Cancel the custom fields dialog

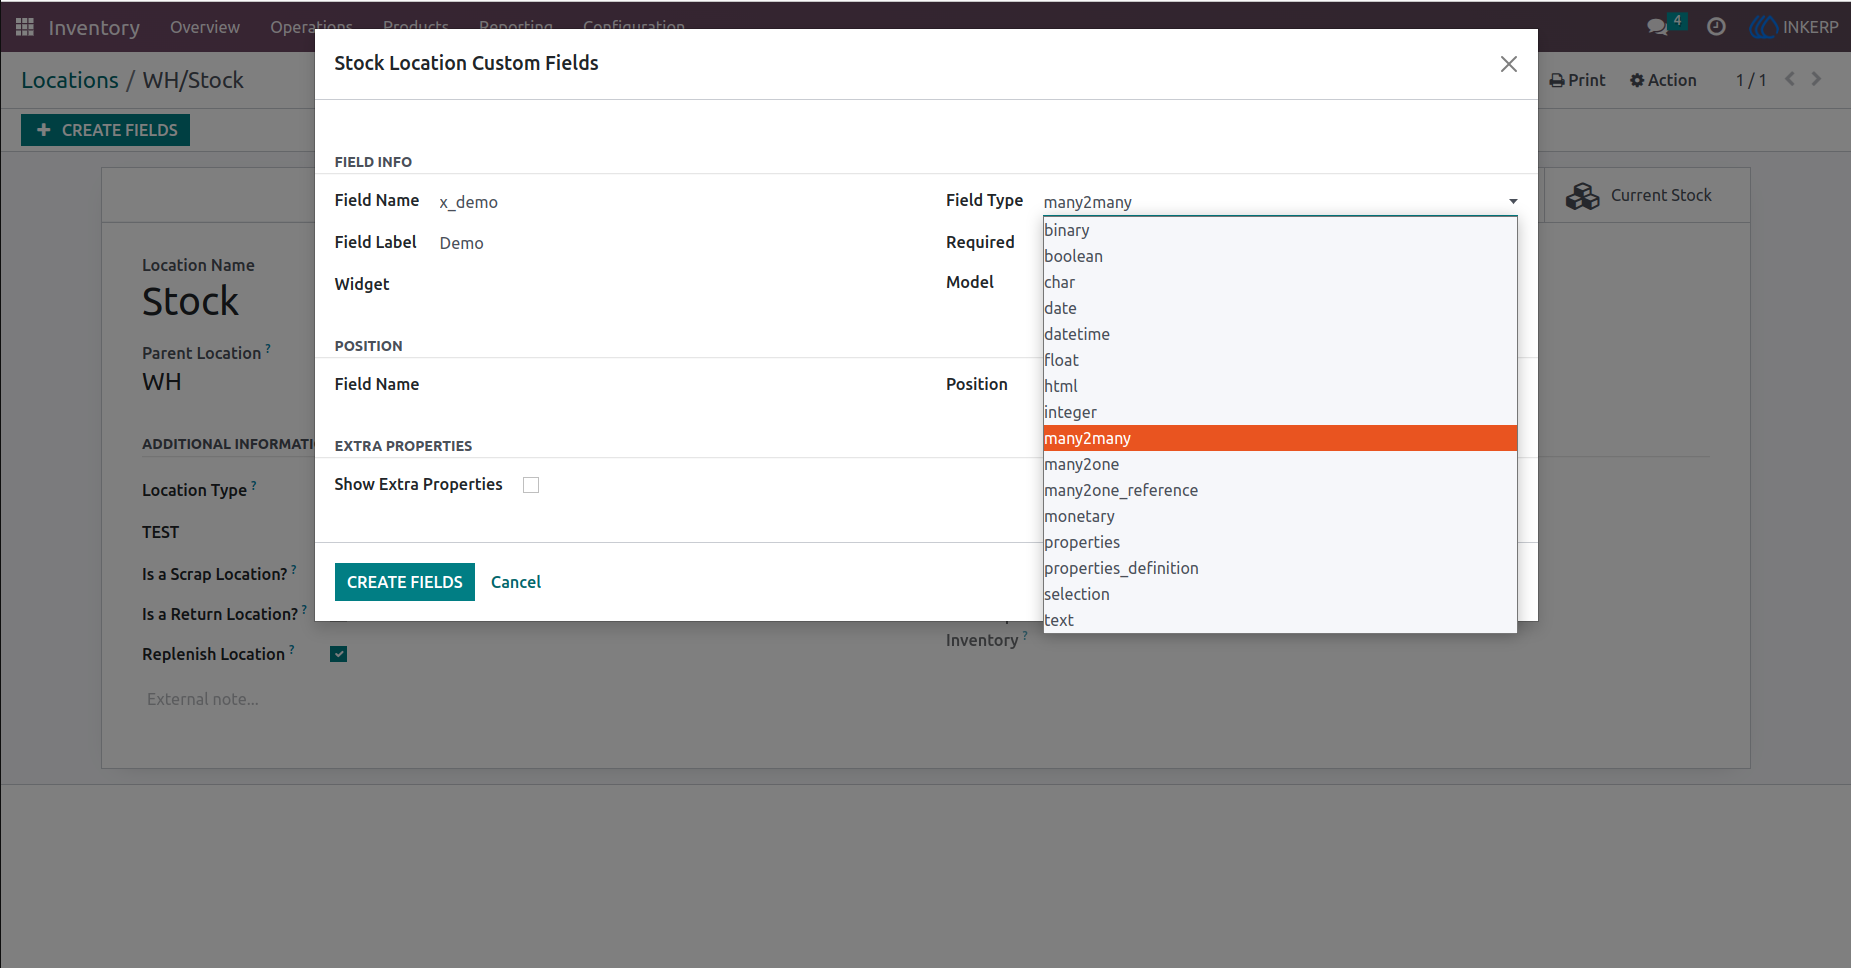click(516, 582)
